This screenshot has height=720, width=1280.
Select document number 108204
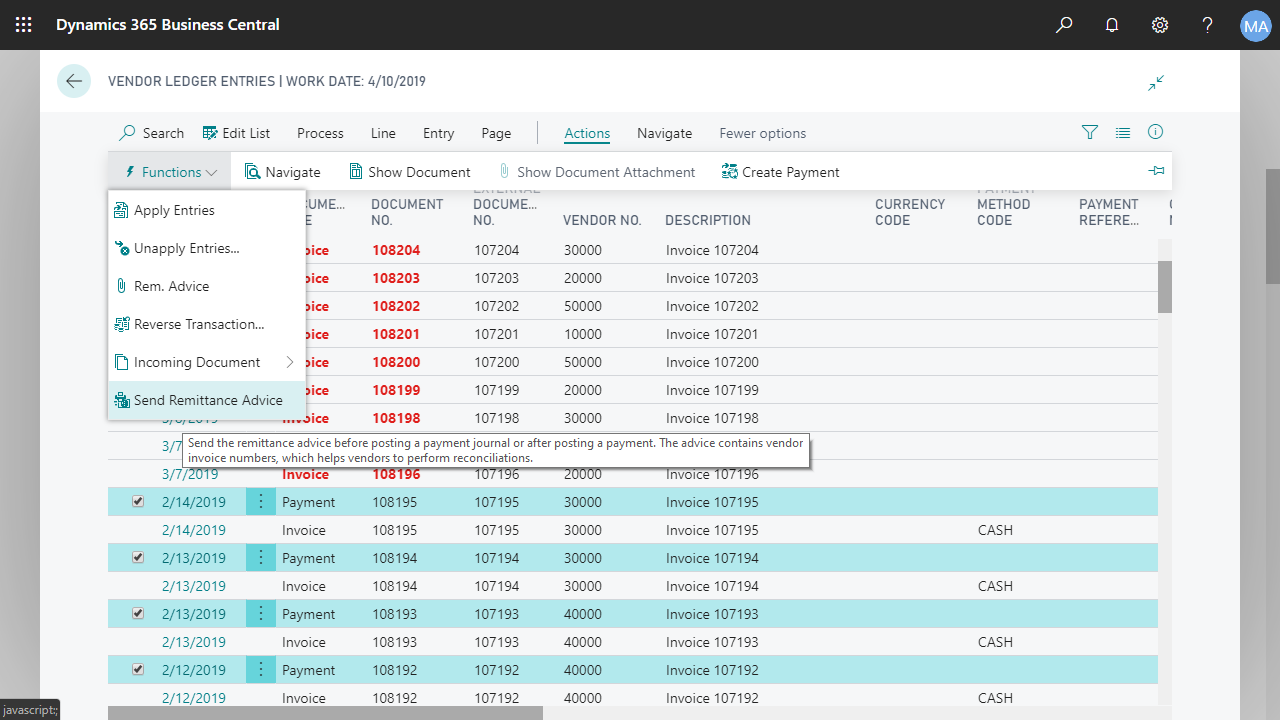[396, 250]
